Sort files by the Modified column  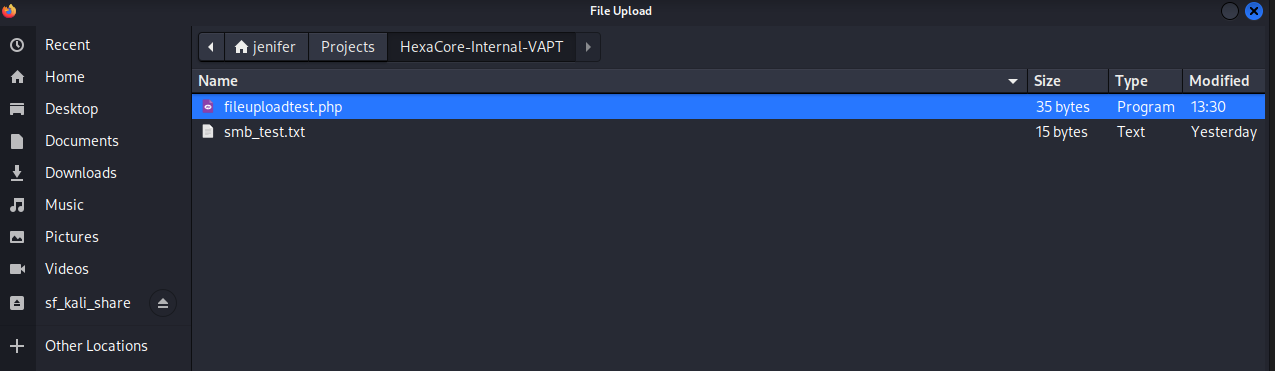click(1225, 81)
